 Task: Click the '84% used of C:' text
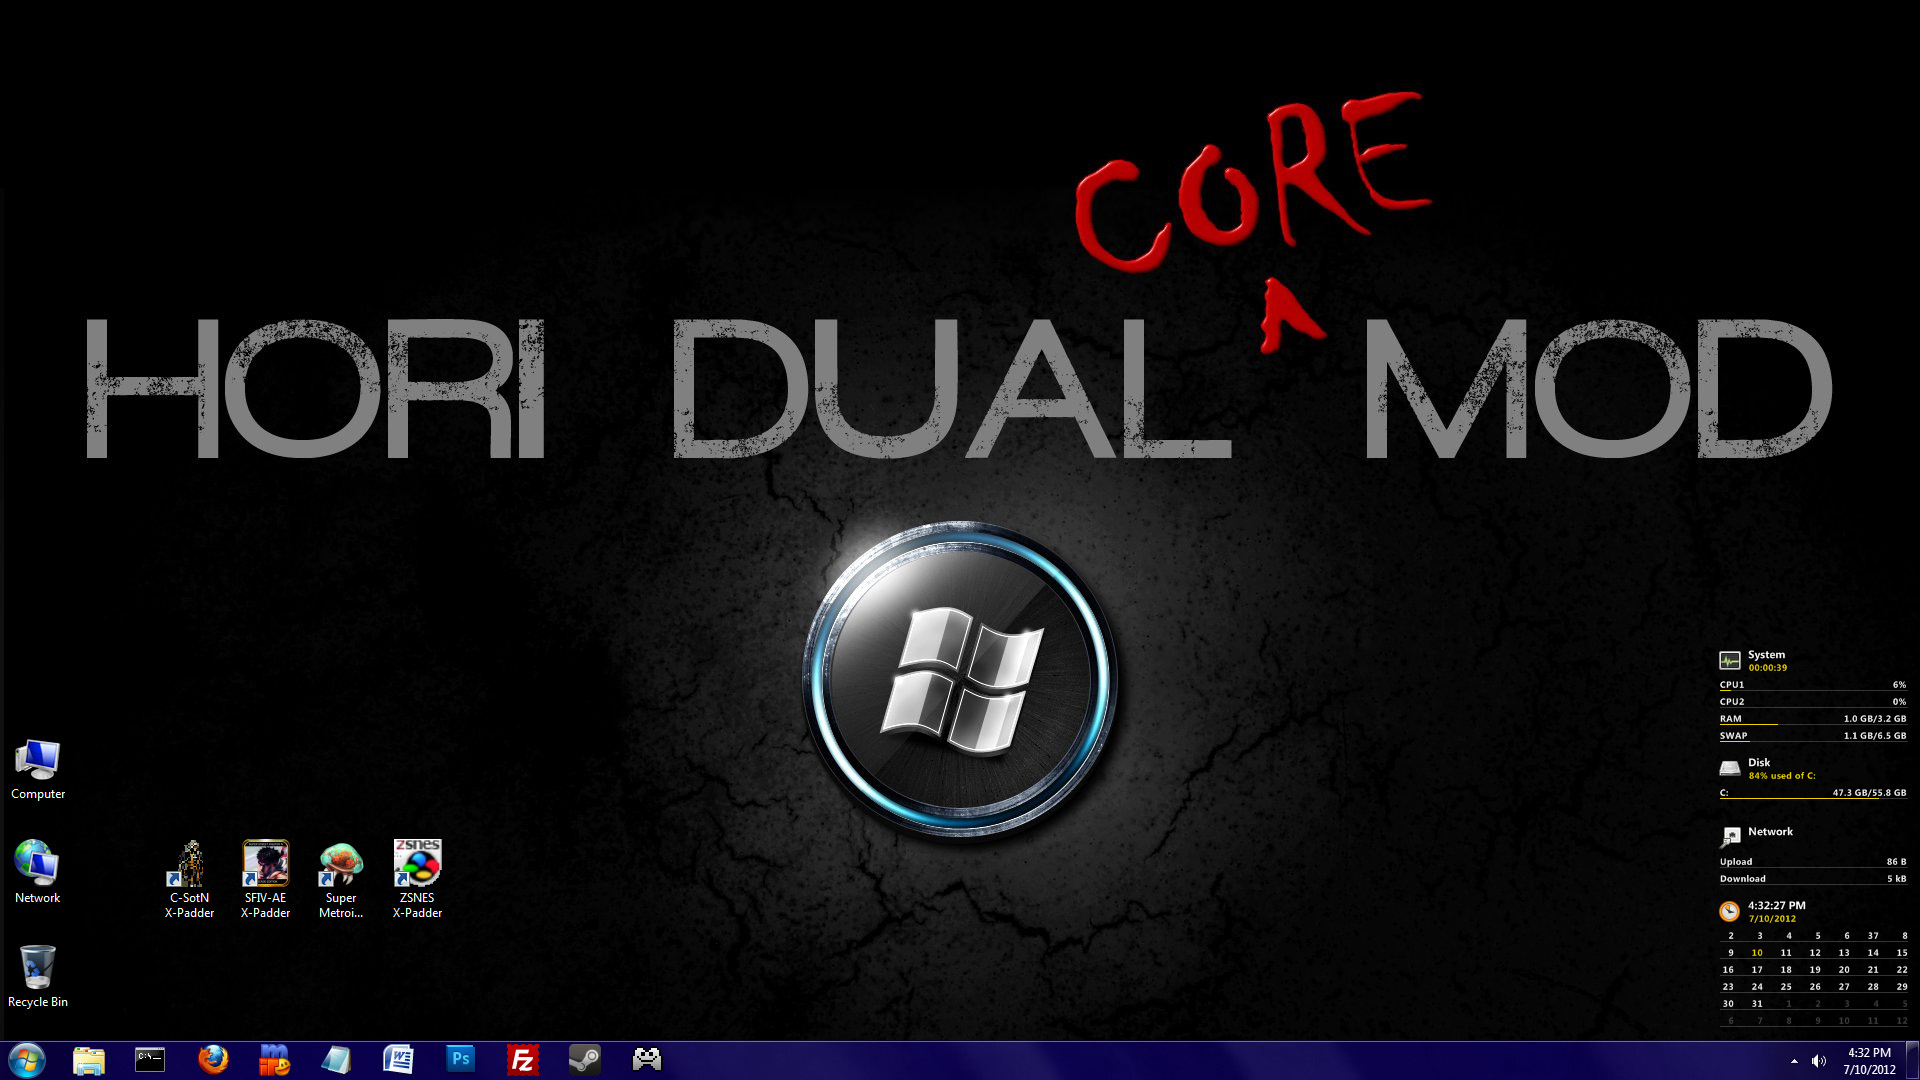(x=1781, y=776)
